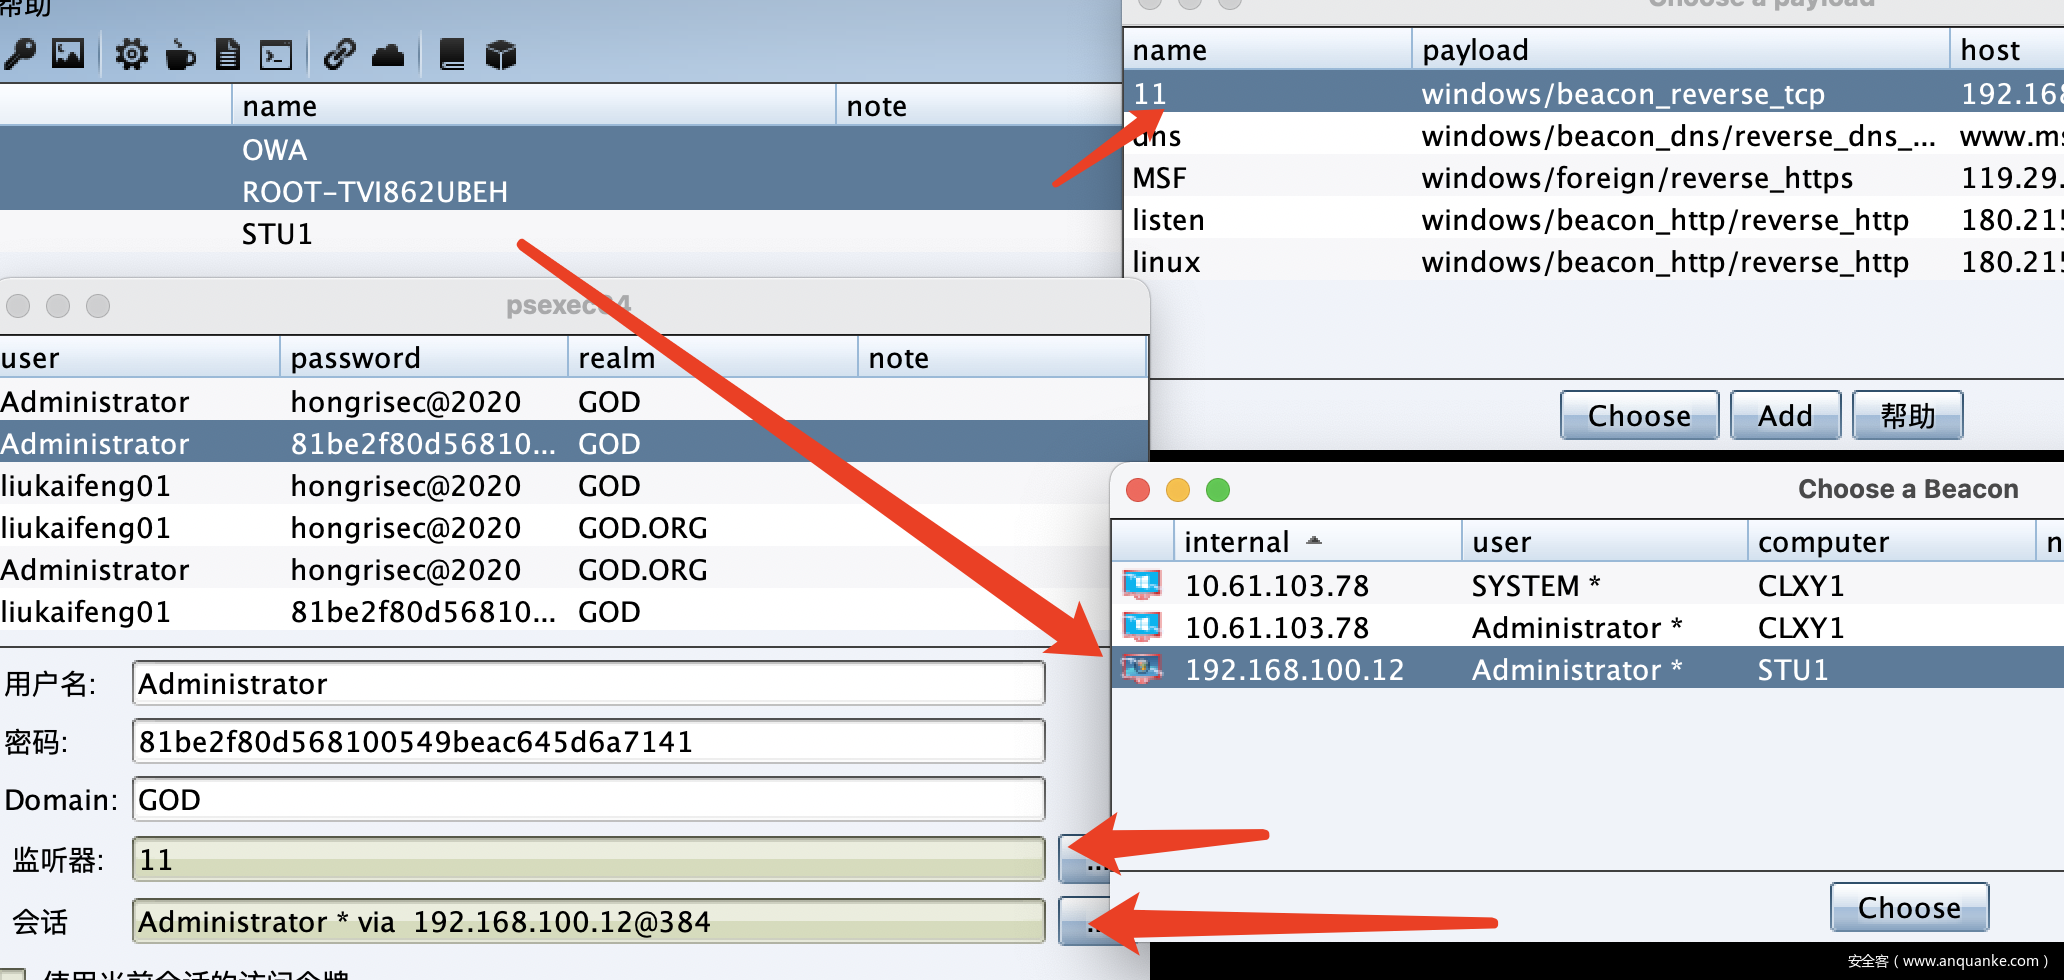Sort credentials by the user column header
This screenshot has height=980, width=2064.
pos(139,357)
